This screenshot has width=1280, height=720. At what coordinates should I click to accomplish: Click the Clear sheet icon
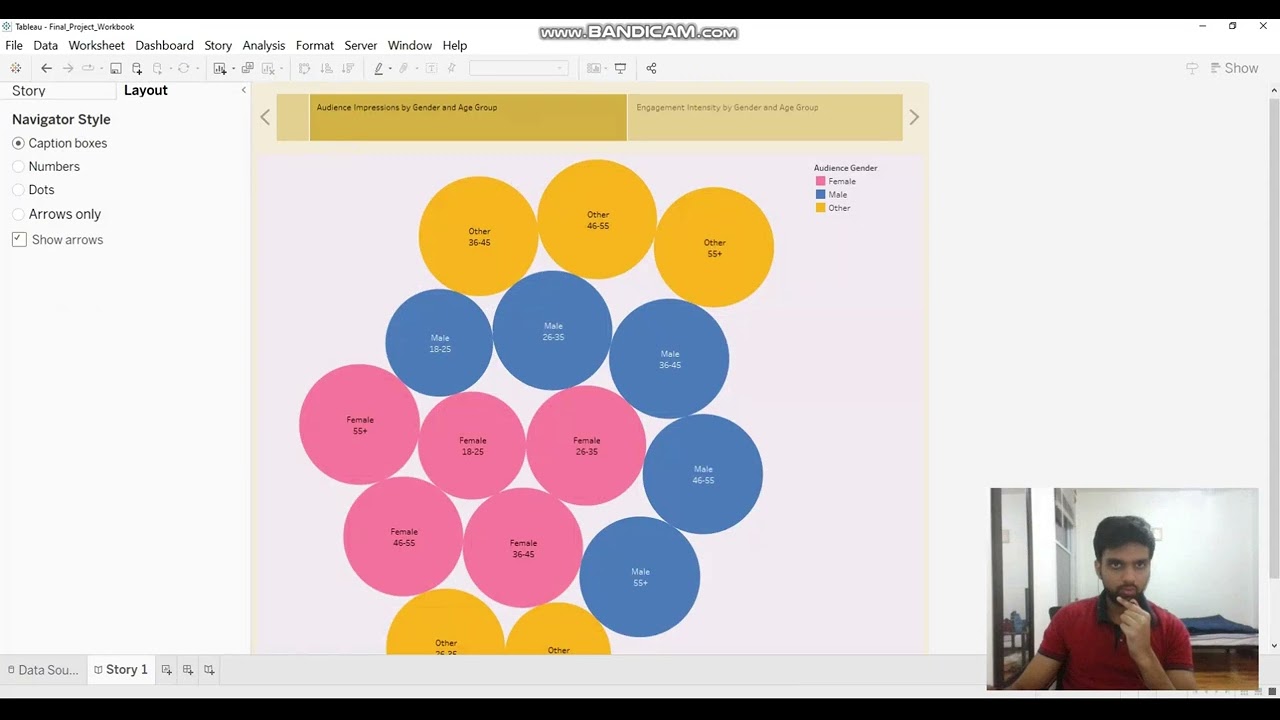tap(267, 68)
